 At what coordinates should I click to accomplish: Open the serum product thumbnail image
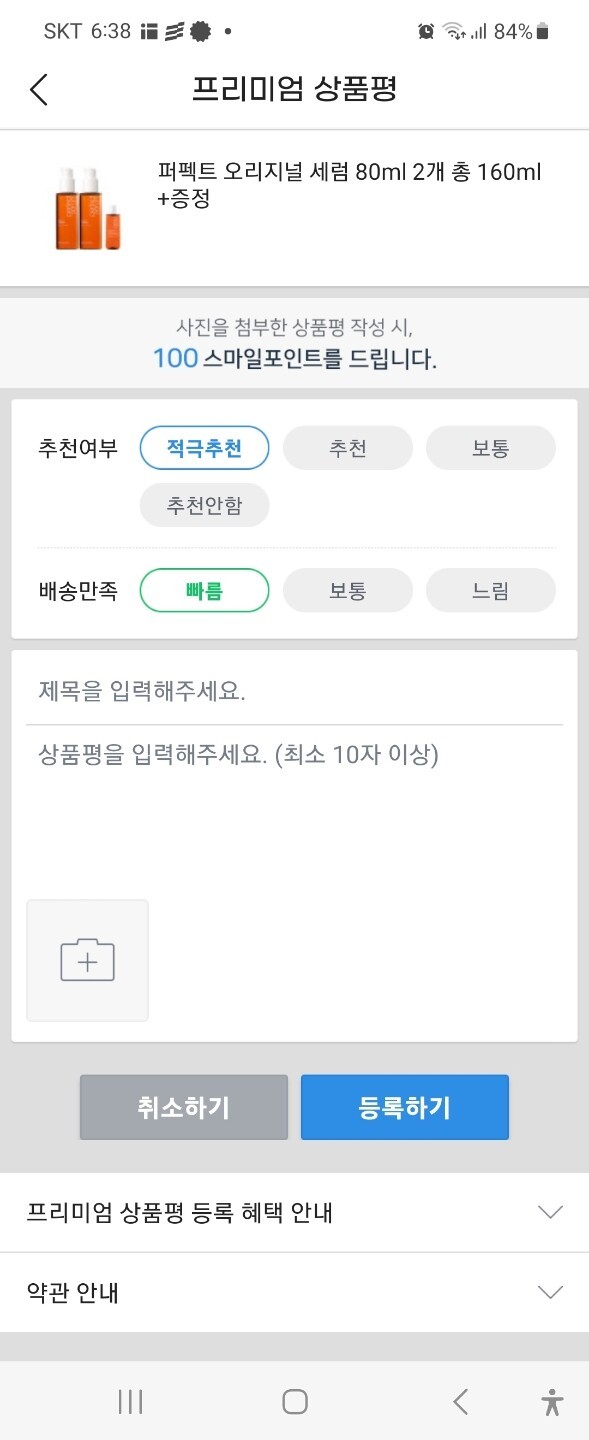[88, 208]
